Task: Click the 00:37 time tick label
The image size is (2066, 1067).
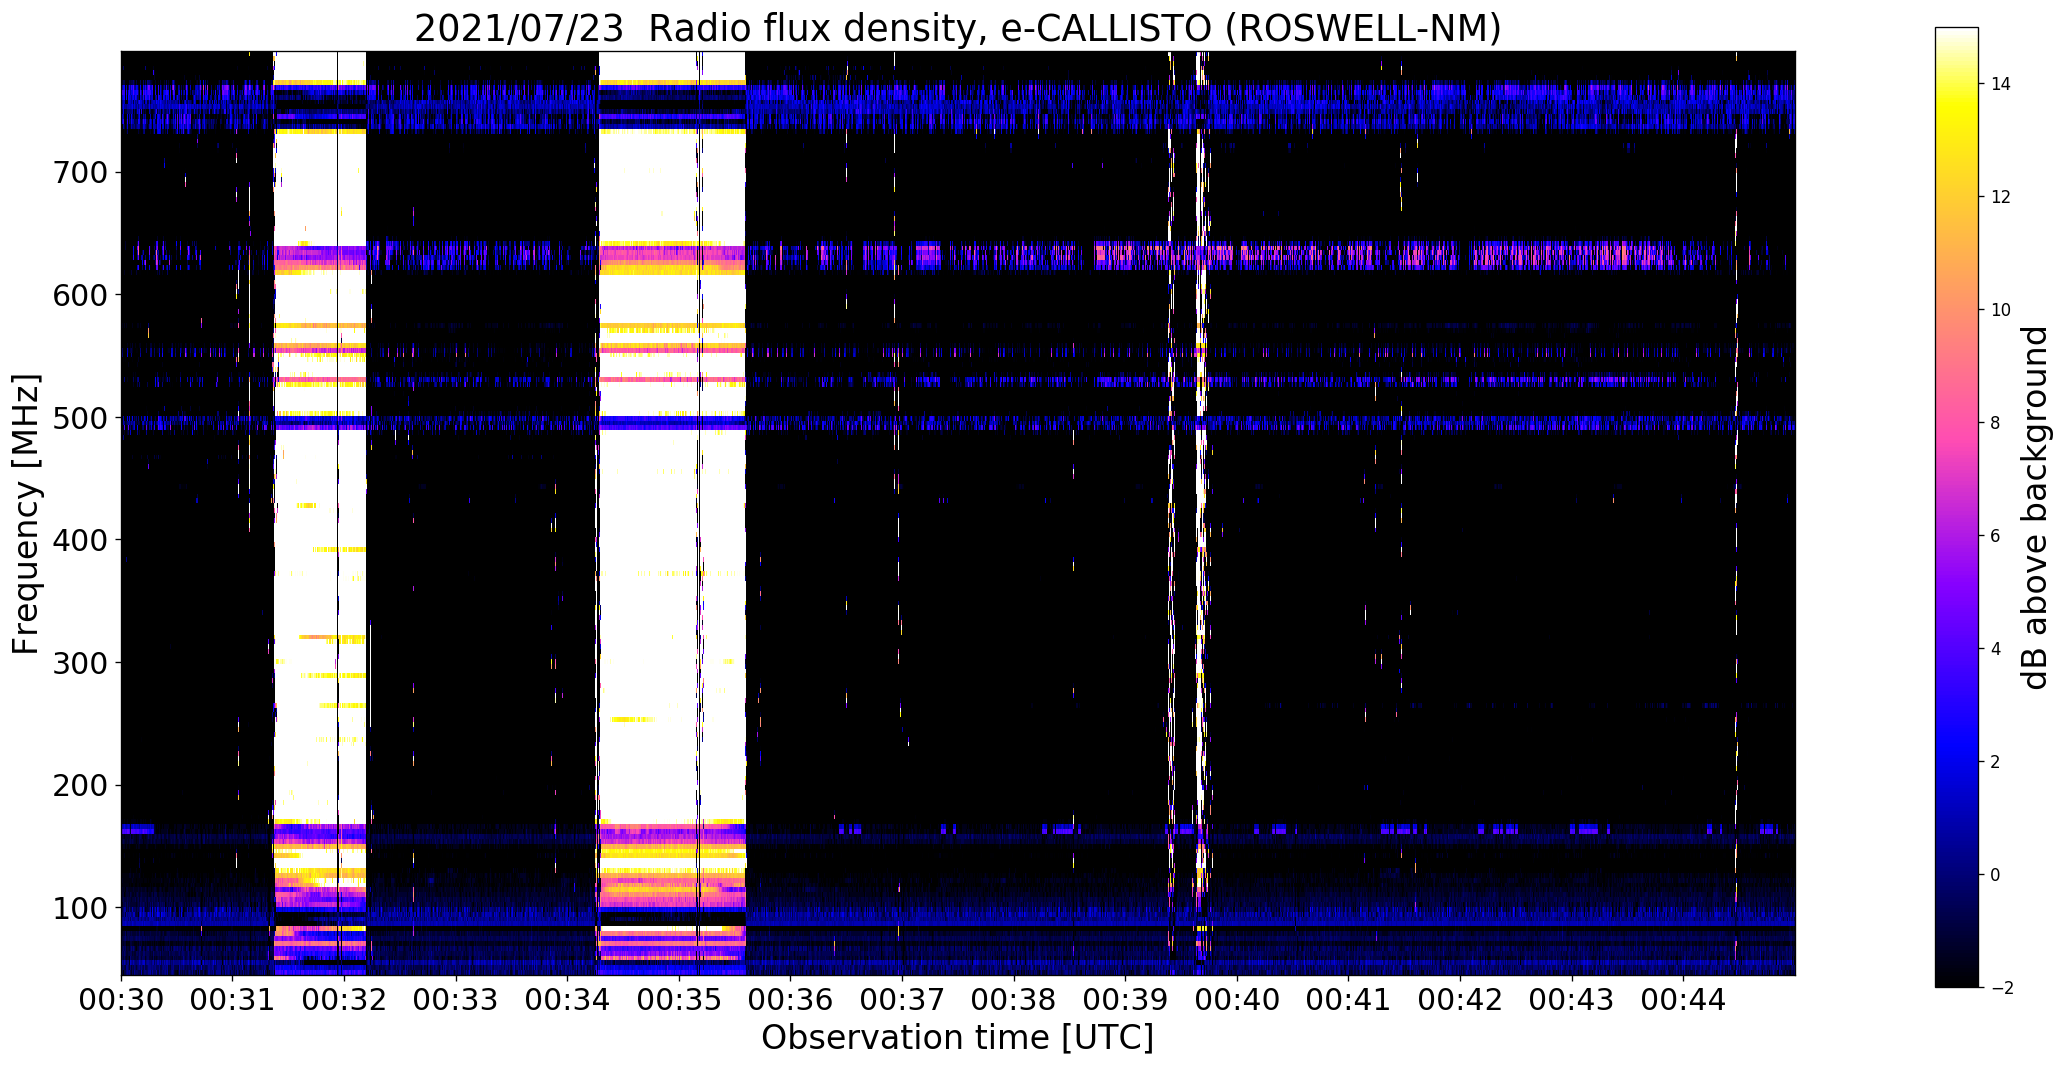Action: click(902, 1000)
